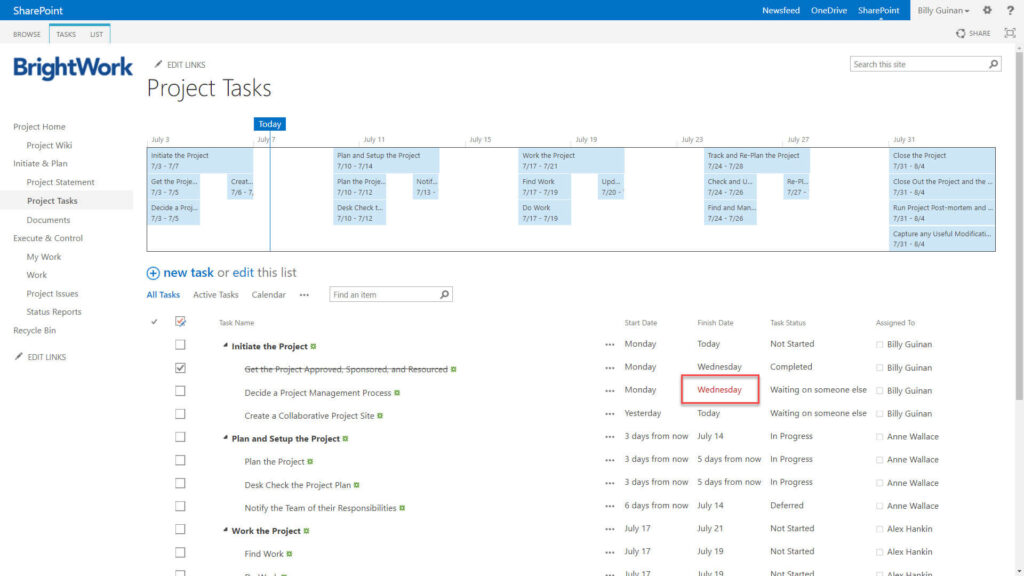Open the Project Issues navigation link

pos(52,294)
